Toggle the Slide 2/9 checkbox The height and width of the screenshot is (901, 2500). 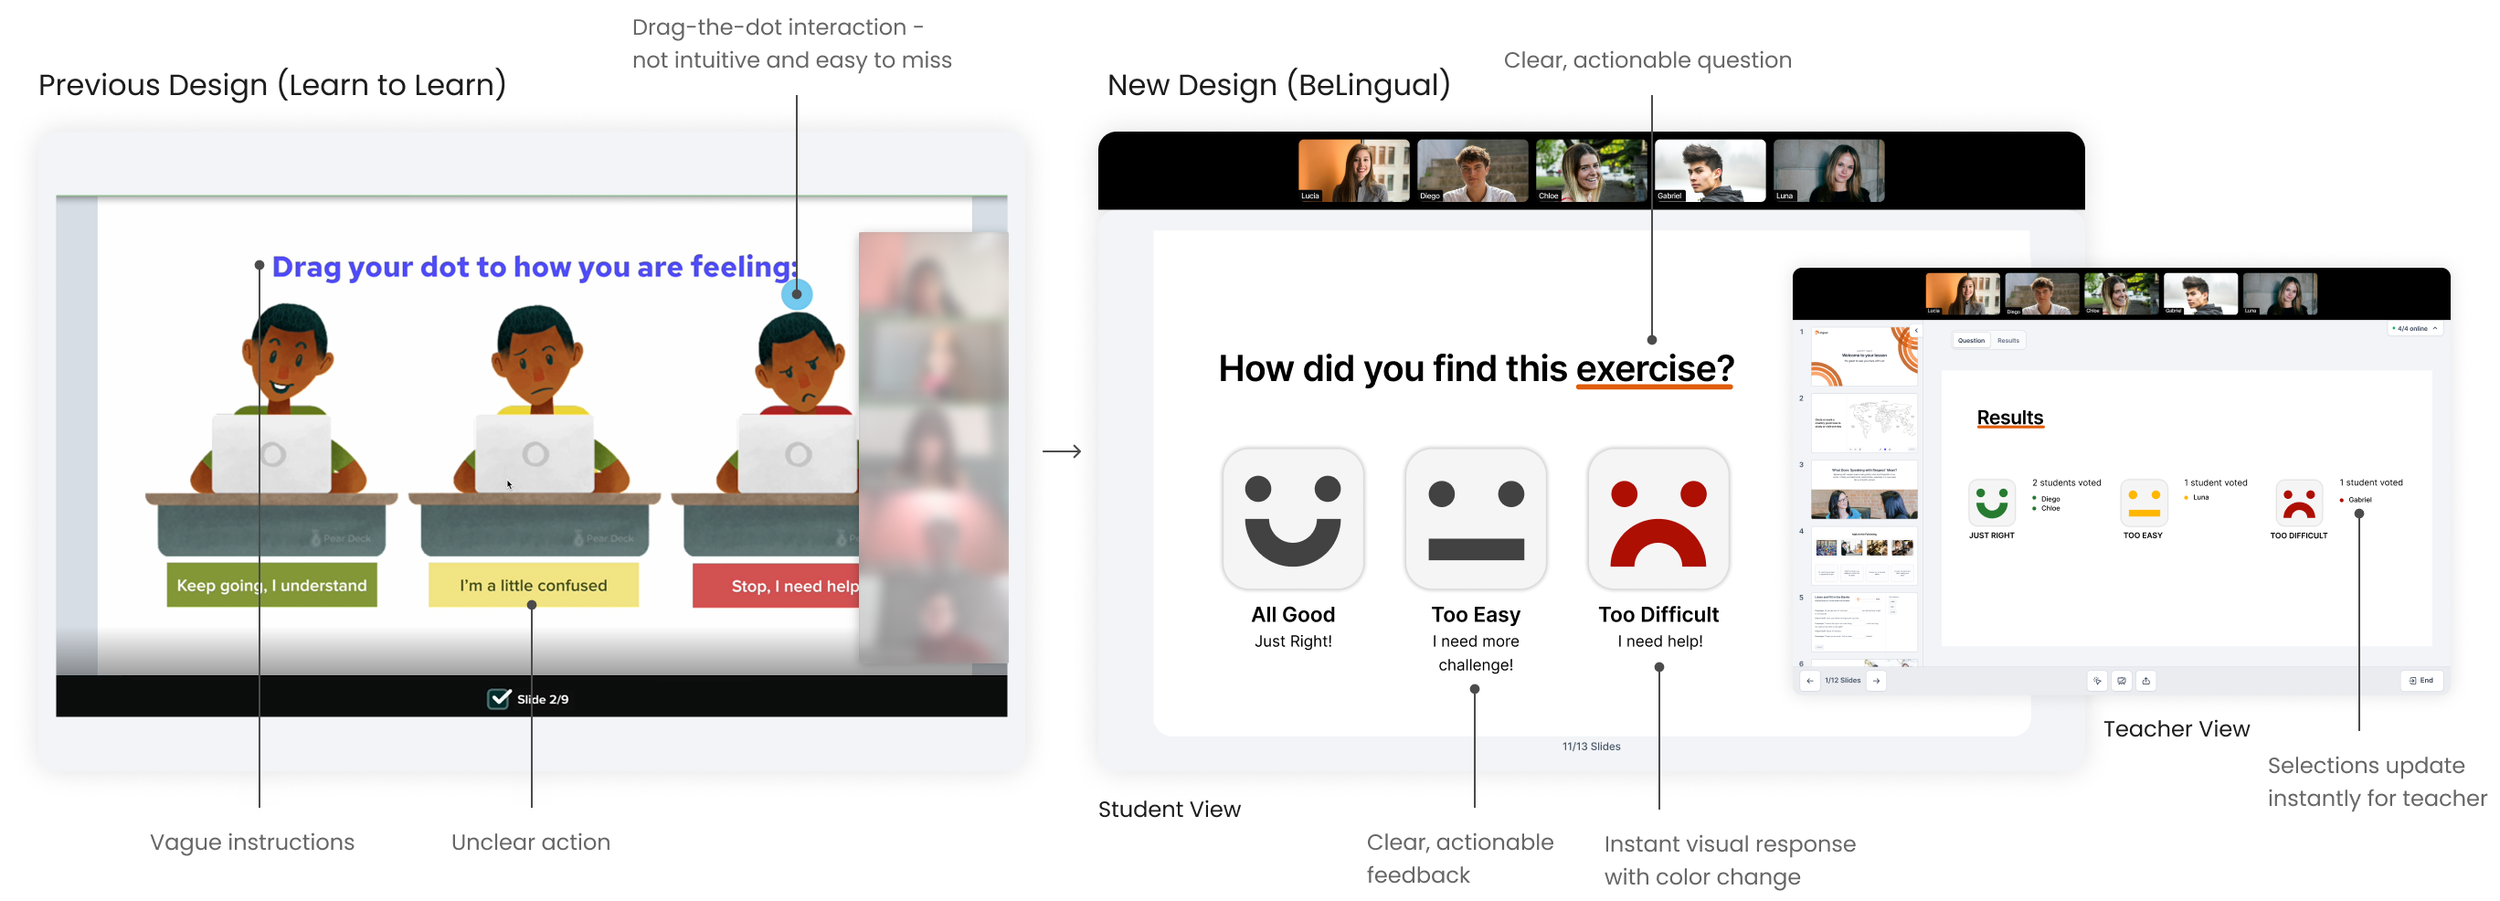point(499,698)
